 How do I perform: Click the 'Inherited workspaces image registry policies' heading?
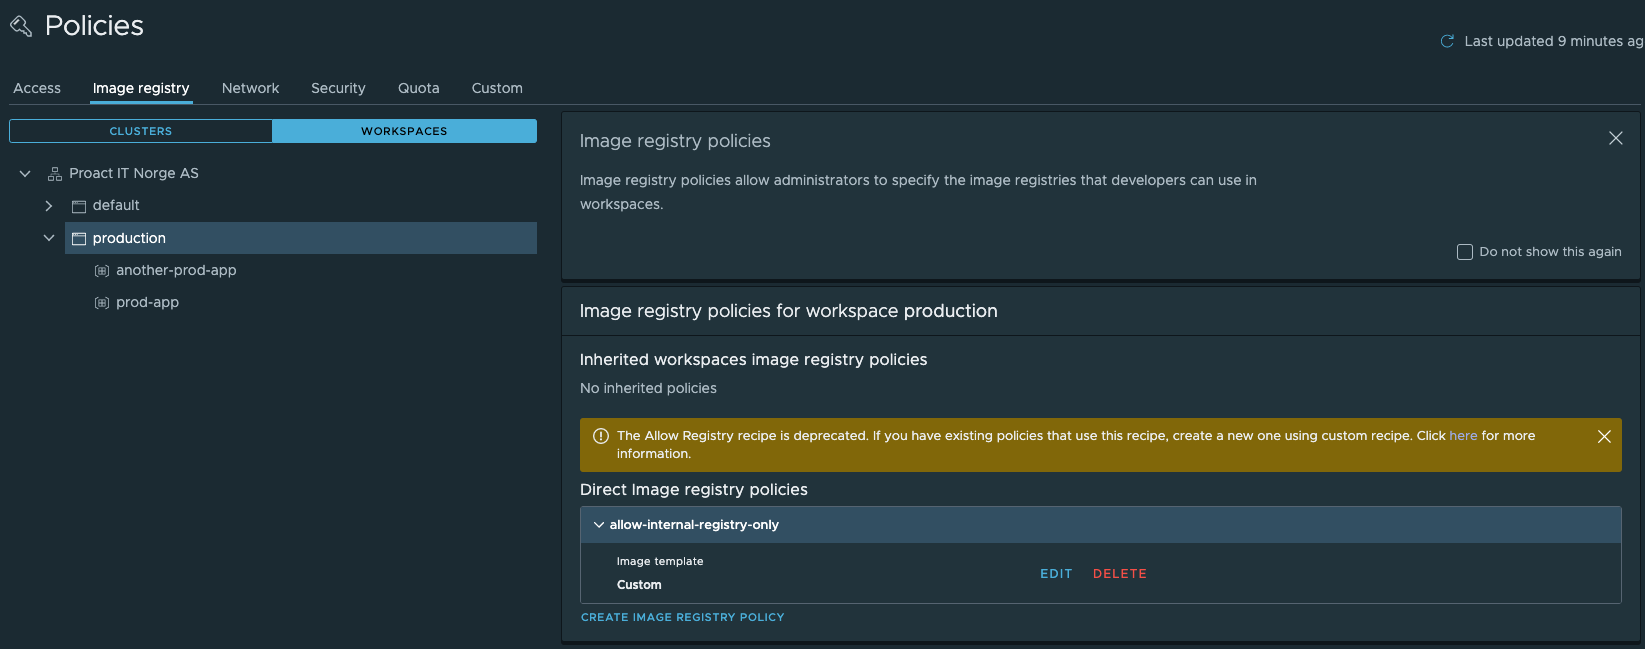(754, 360)
